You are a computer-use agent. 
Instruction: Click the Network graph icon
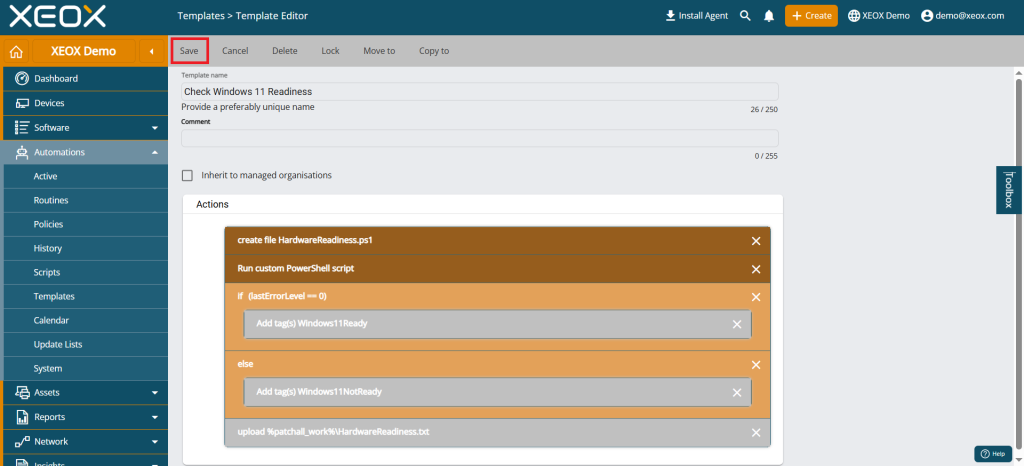click(x=22, y=441)
